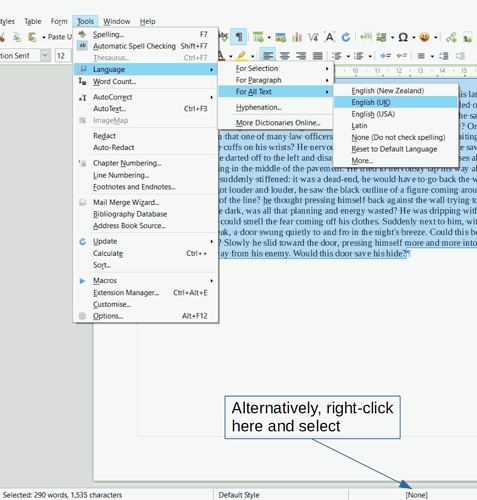Click the highlighting color marker icon
477x500 pixels.
(x=241, y=56)
